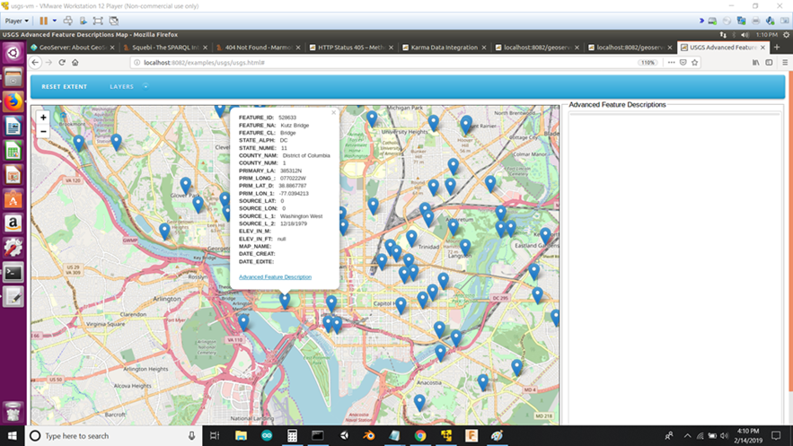The image size is (793, 446).
Task: Click Windows taskbar search box
Action: 113,435
